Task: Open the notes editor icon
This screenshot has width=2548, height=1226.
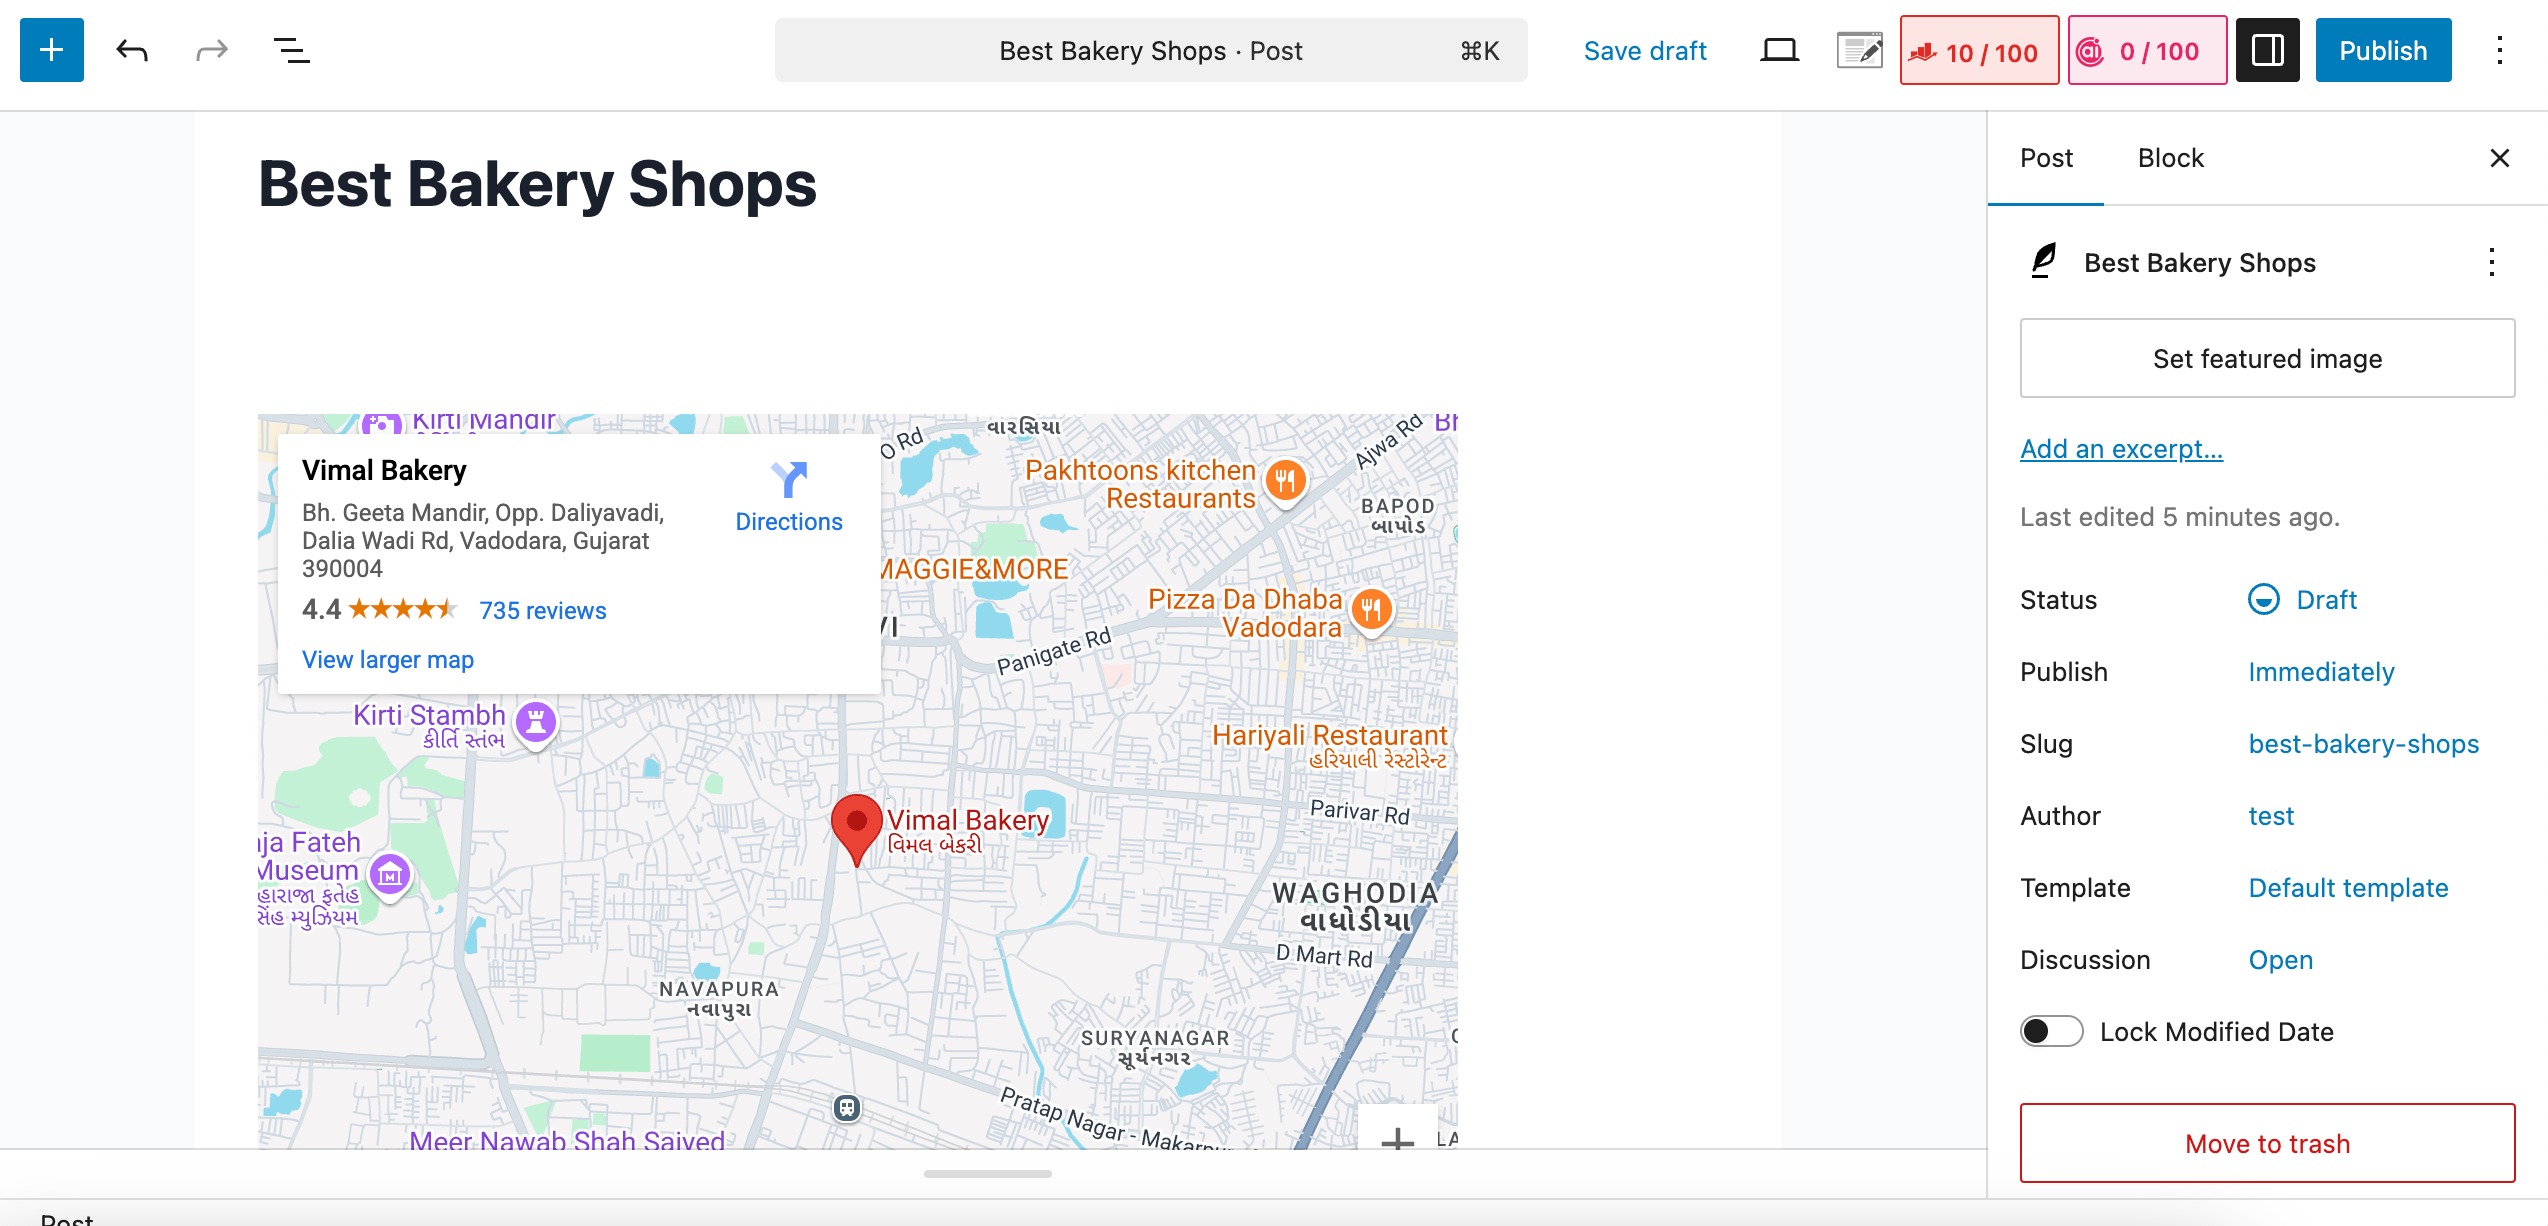Action: (1860, 50)
